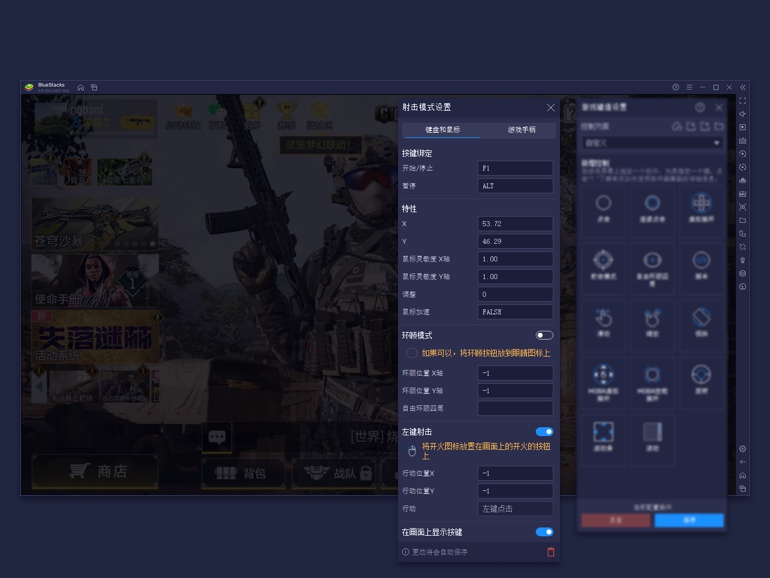Screen dimensions: 770x578
Task: Select the D-pad control icon
Action: point(701,202)
